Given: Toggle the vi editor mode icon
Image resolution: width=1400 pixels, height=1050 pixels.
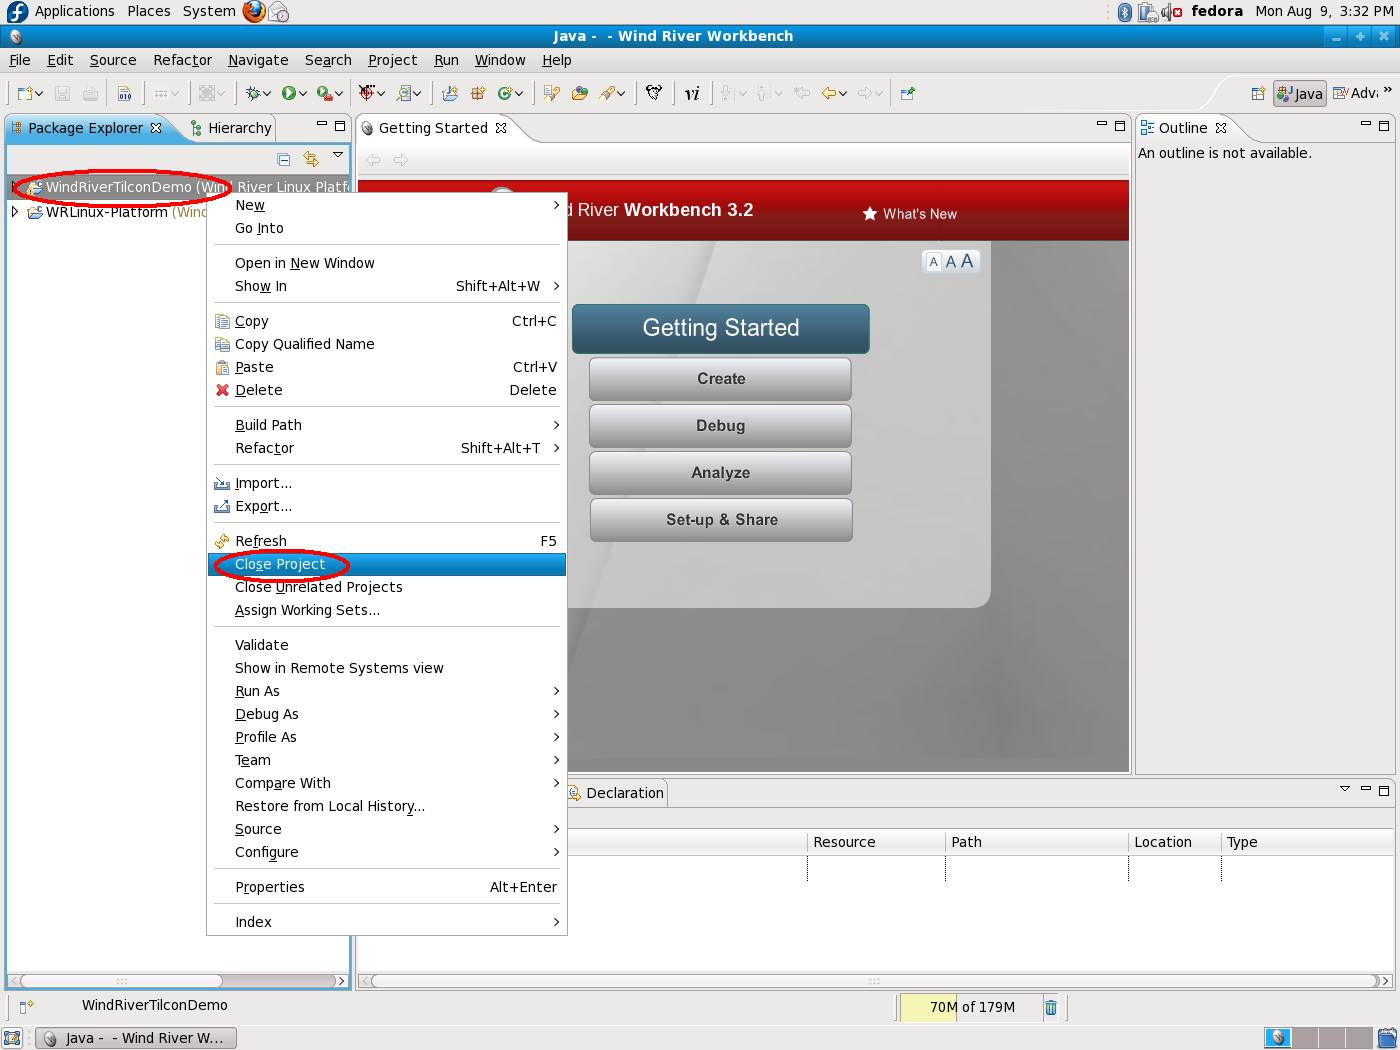Looking at the screenshot, I should click(x=692, y=93).
